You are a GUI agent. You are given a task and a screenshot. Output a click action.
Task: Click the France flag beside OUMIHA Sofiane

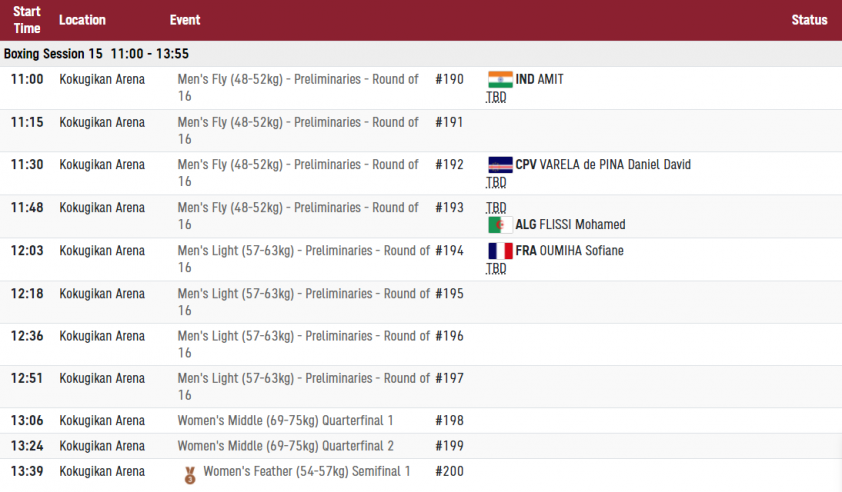pyautogui.click(x=500, y=251)
